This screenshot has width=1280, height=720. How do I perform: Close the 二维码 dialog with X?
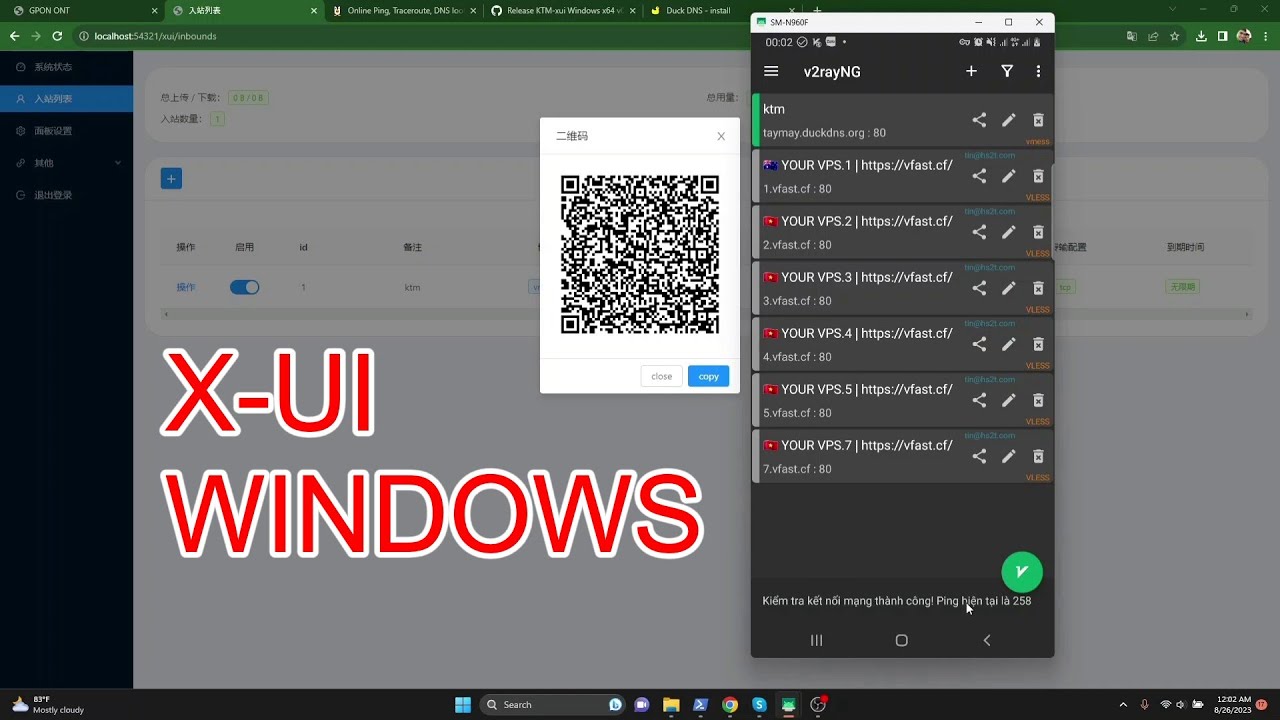tap(721, 136)
